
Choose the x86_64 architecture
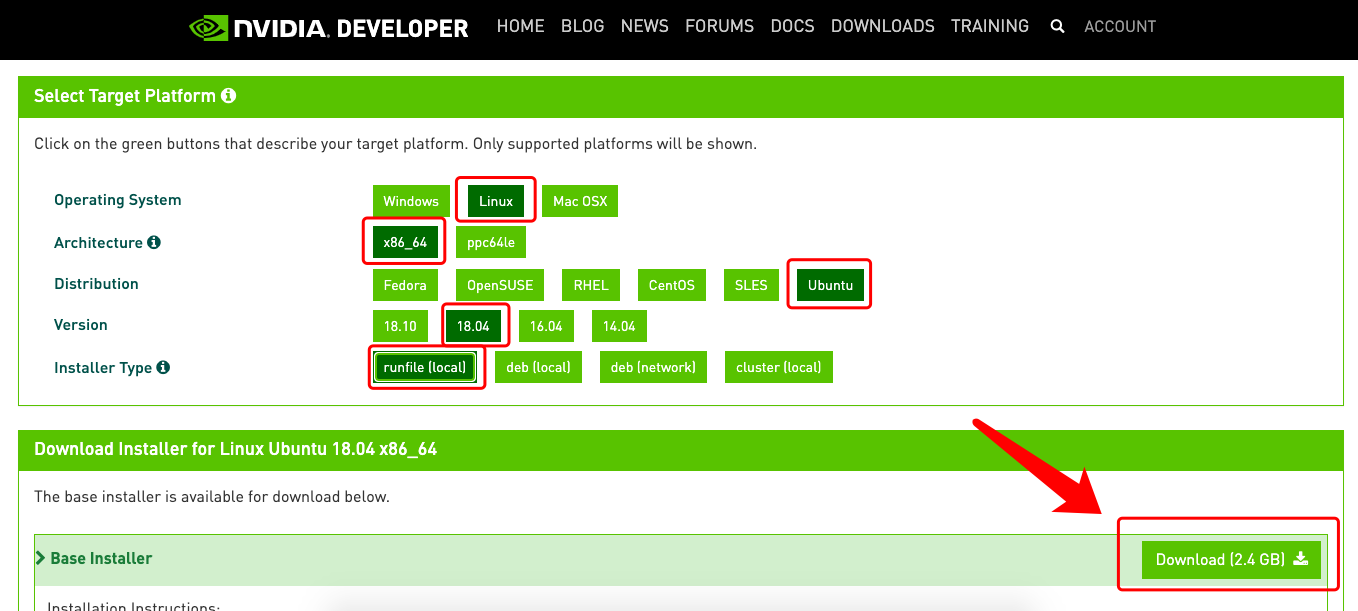pos(405,242)
